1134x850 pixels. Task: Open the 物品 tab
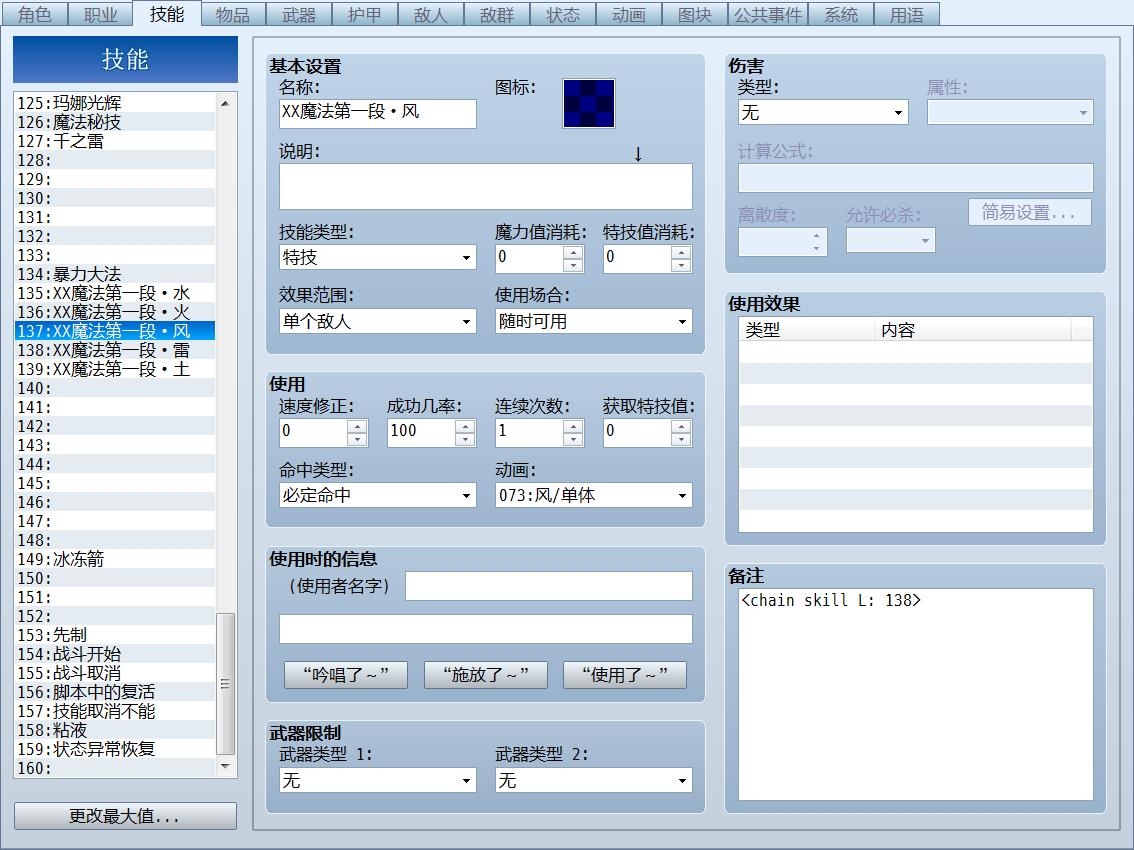click(x=233, y=14)
